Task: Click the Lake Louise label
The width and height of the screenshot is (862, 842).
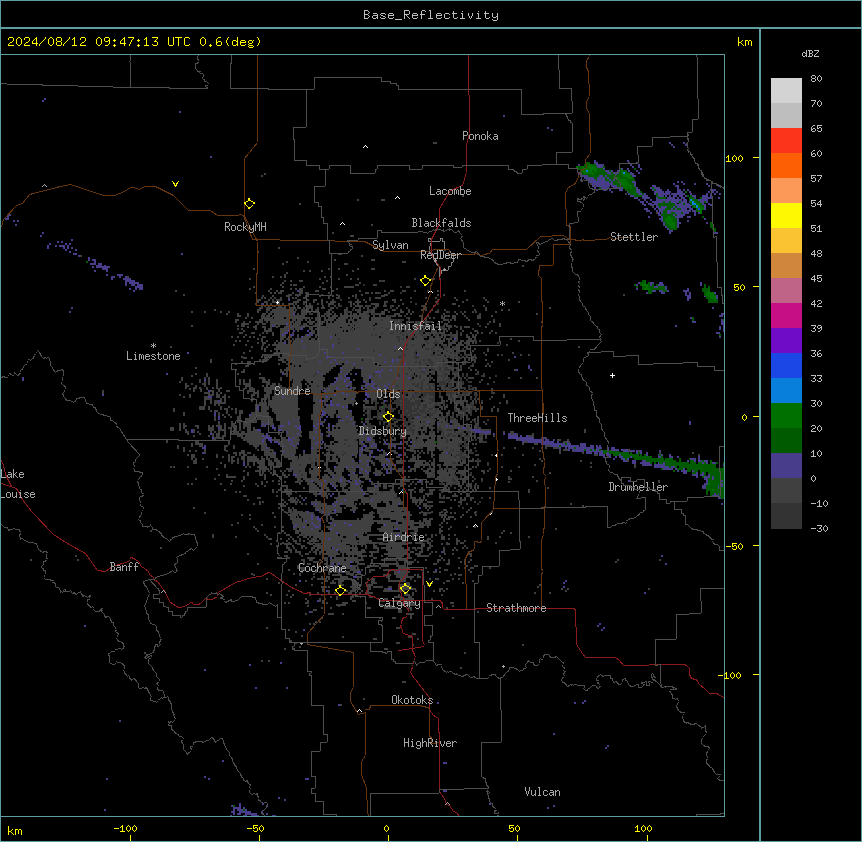Action: 16,484
